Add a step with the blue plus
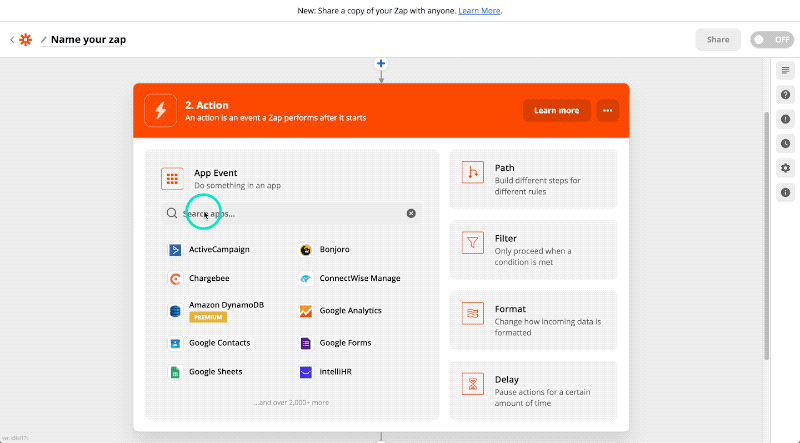This screenshot has width=800, height=443. 381,63
